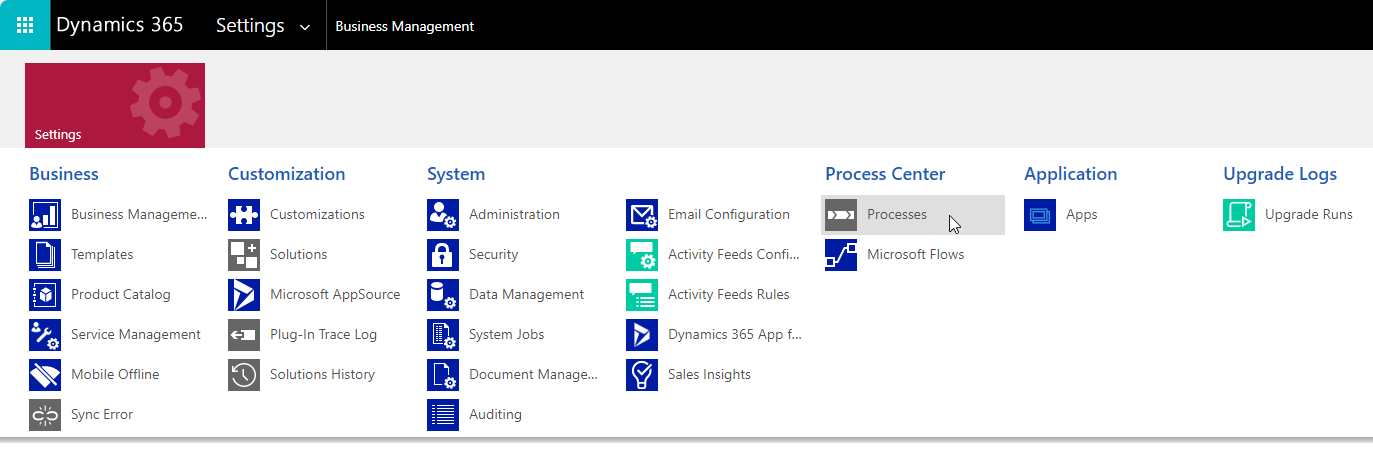Click the Plug-In Trace Log icon
The width and height of the screenshot is (1373, 453).
pos(244,335)
